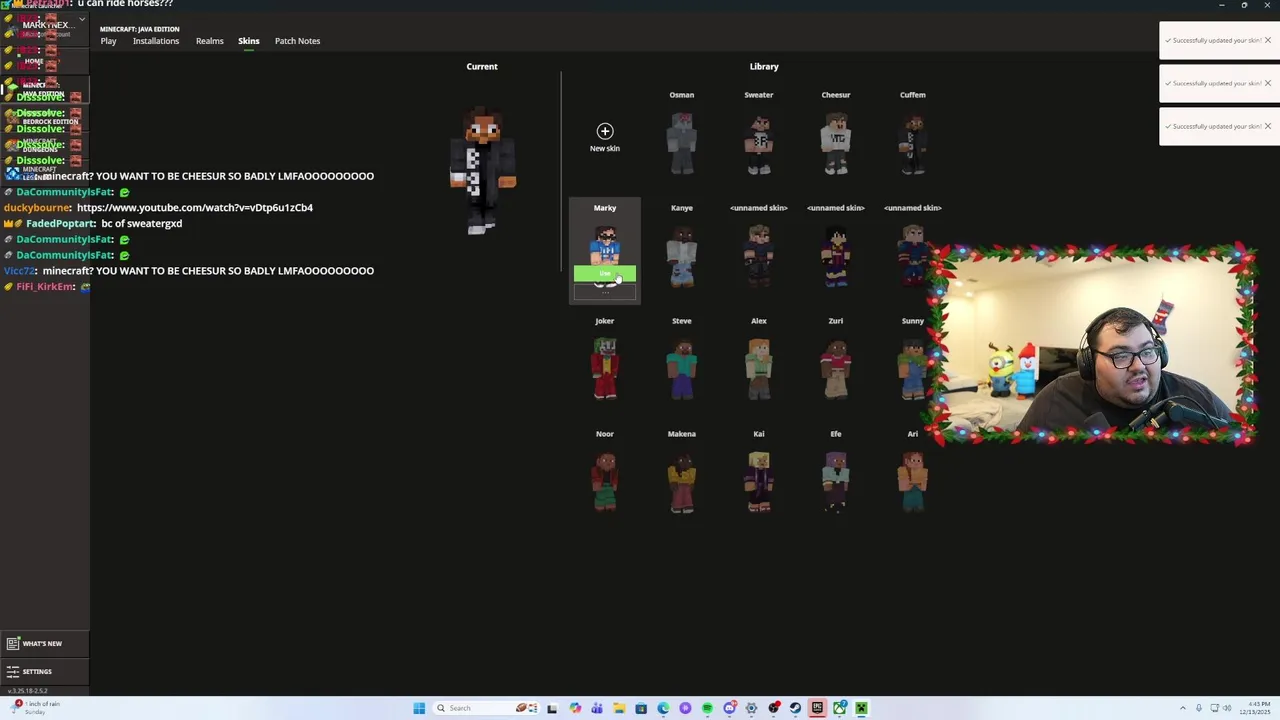Open the Patch Notes tab
The image size is (1280, 720).
click(x=297, y=41)
